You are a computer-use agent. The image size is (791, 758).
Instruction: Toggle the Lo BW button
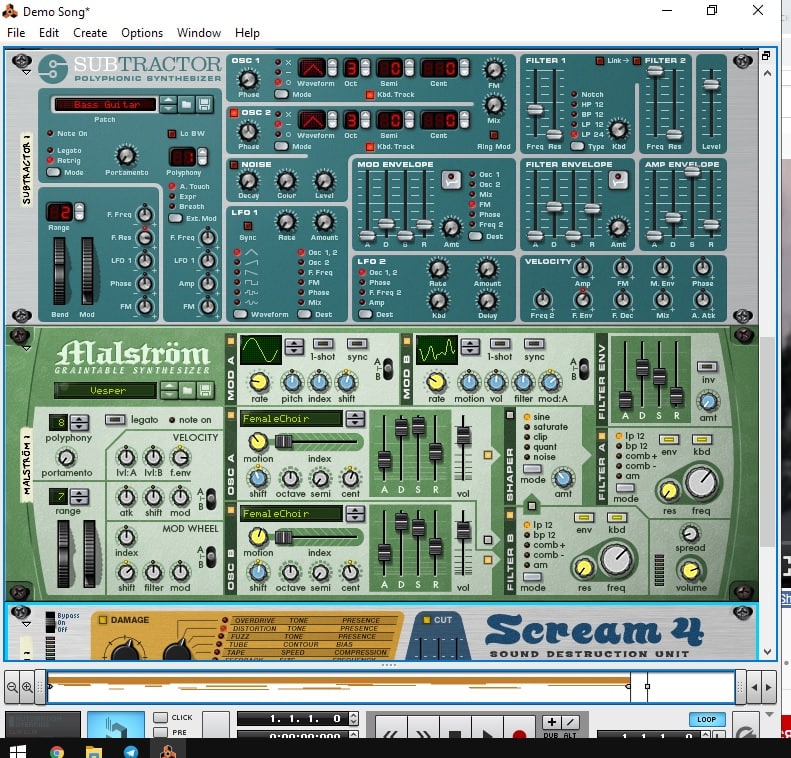tap(172, 134)
